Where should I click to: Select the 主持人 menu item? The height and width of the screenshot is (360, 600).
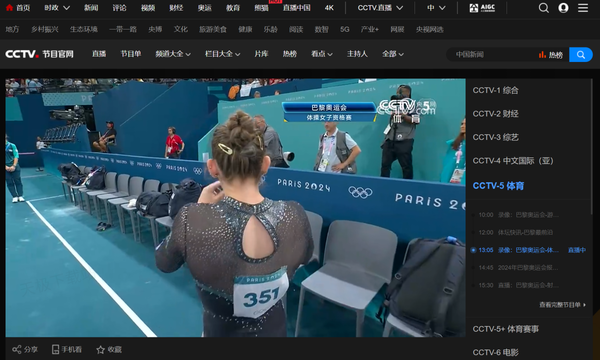click(x=357, y=54)
